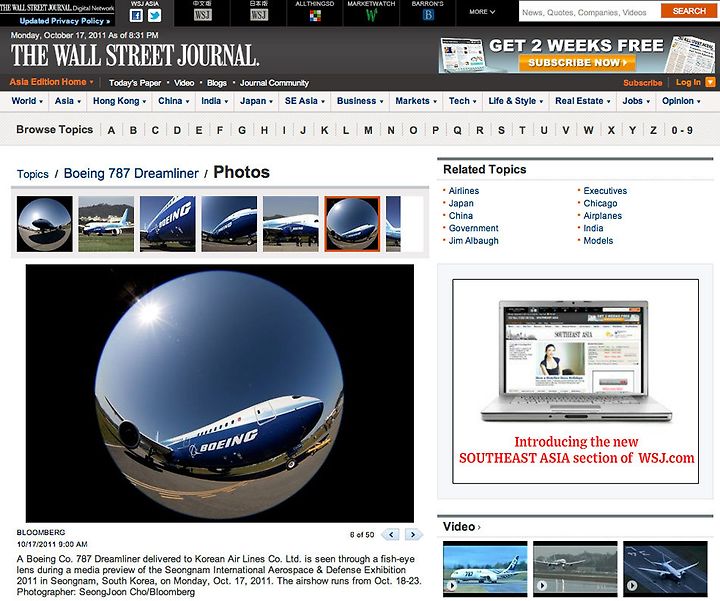Image resolution: width=720 pixels, height=601 pixels.
Task: Open the Video link in header
Action: [x=184, y=83]
